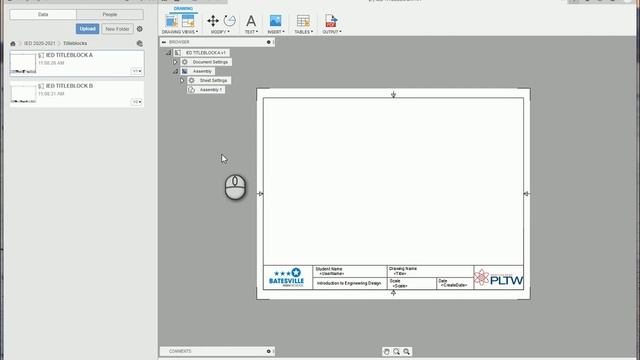Click the IED TITLEBLOCK A v1 document icon
This screenshot has height=360, width=640.
(x=178, y=53)
